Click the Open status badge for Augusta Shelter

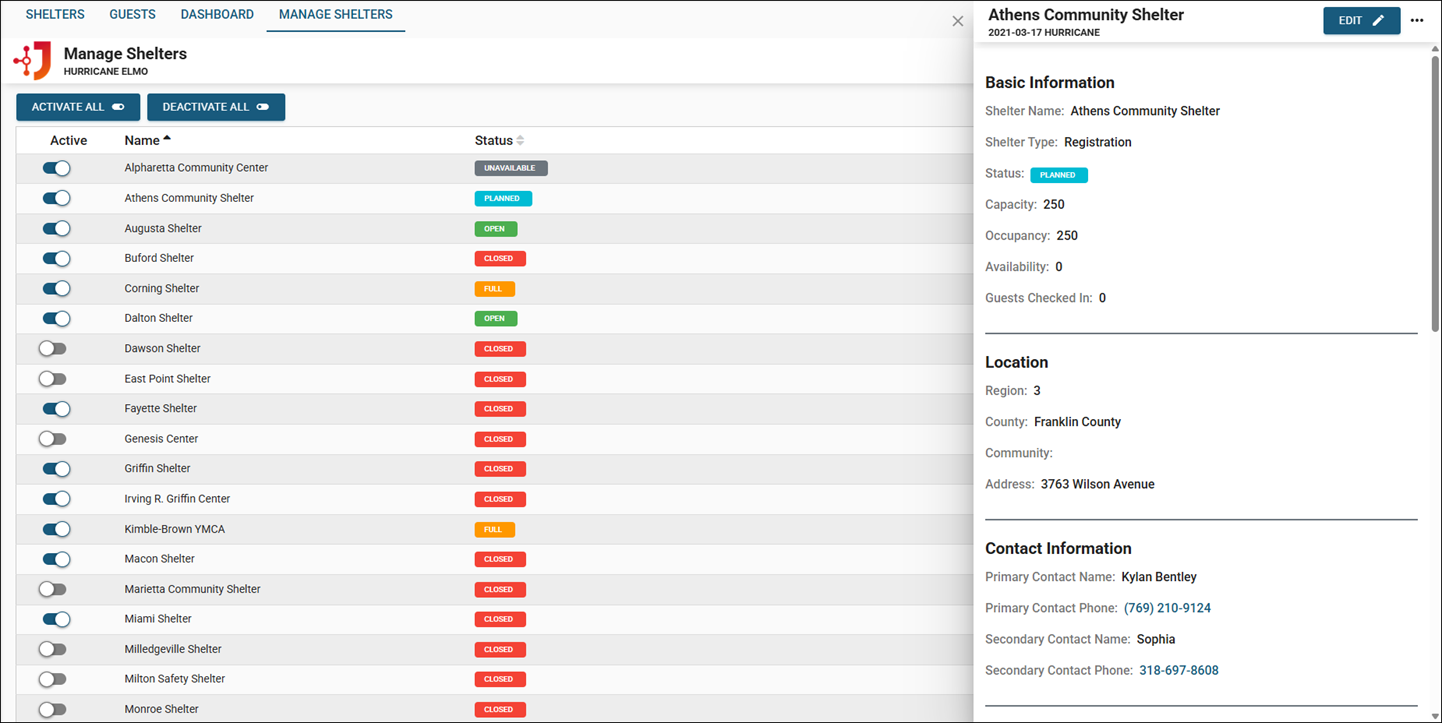(x=495, y=229)
